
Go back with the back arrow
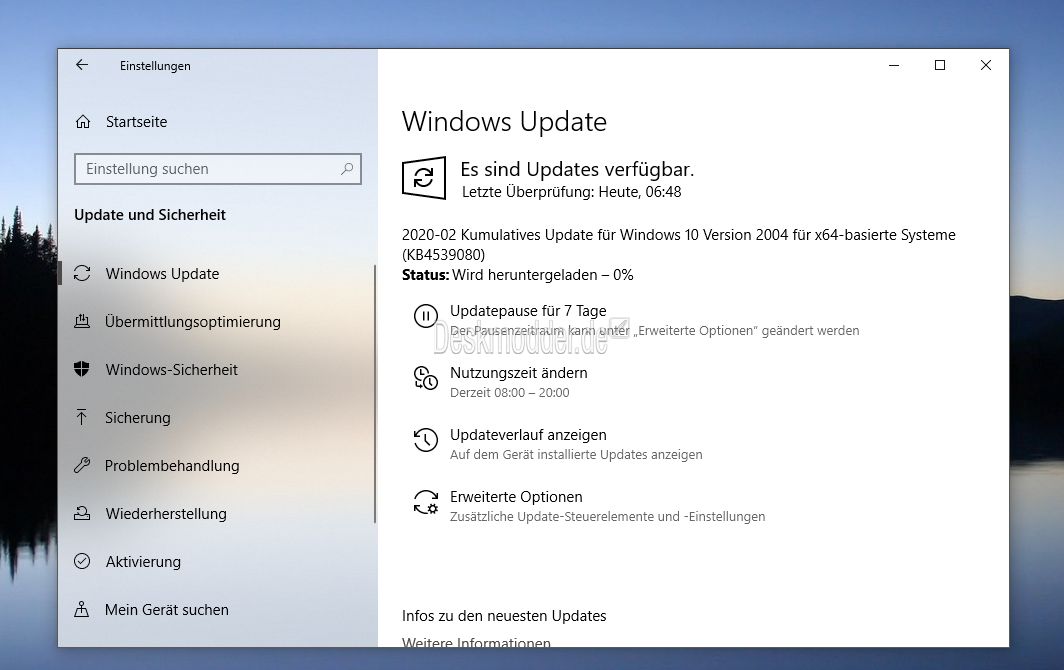pos(82,65)
